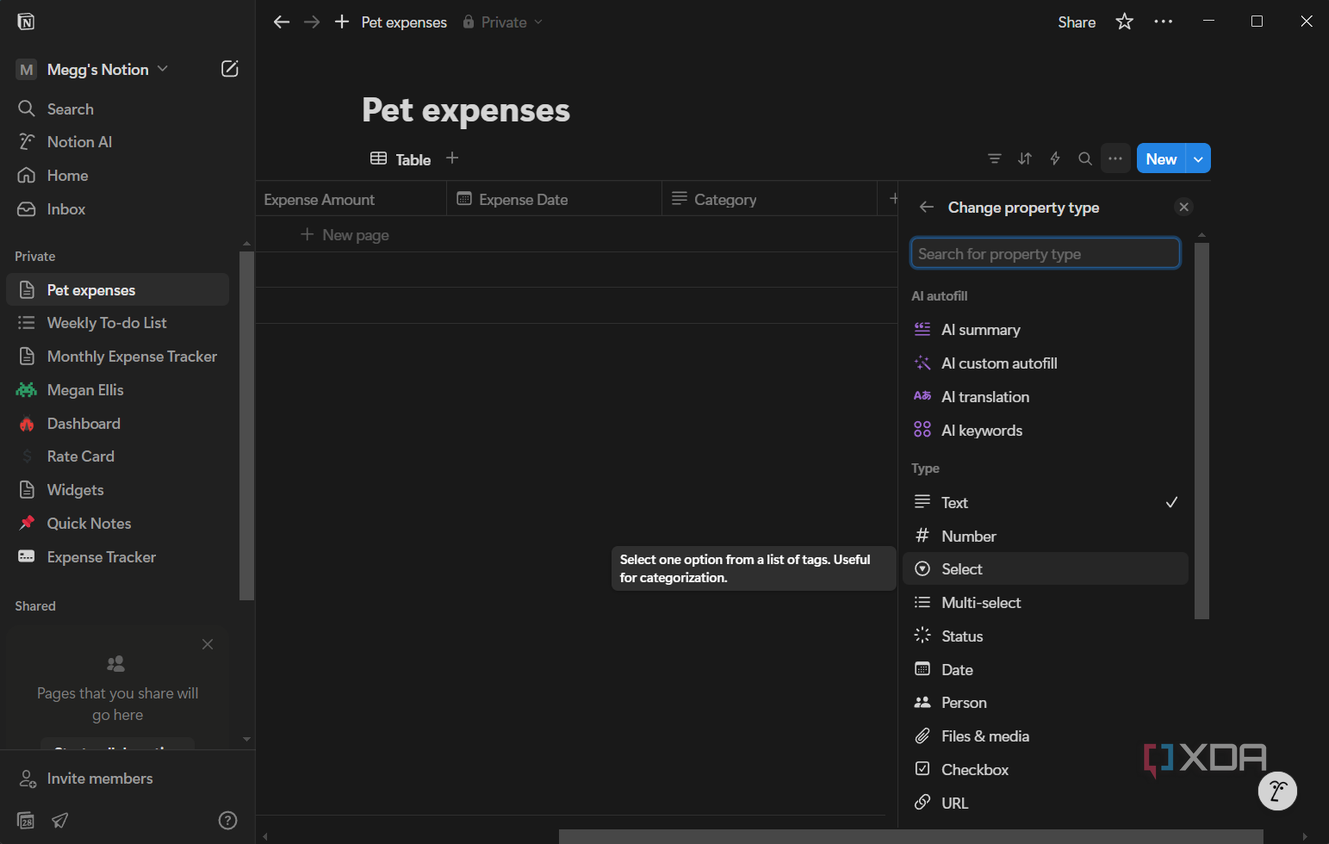Navigate forward with the top arrow
This screenshot has width=1329, height=844.
pos(312,22)
